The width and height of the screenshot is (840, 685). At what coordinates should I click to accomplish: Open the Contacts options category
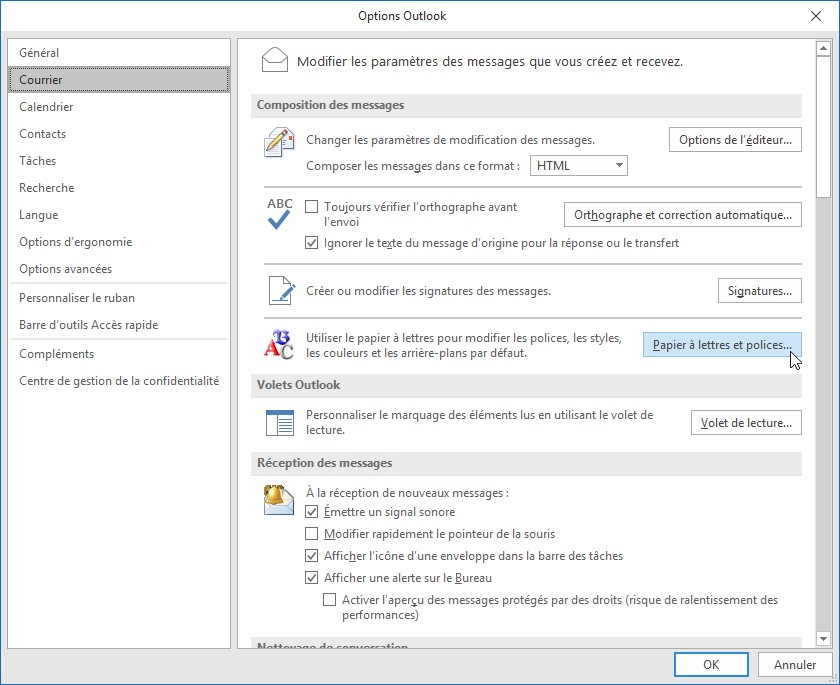point(119,133)
